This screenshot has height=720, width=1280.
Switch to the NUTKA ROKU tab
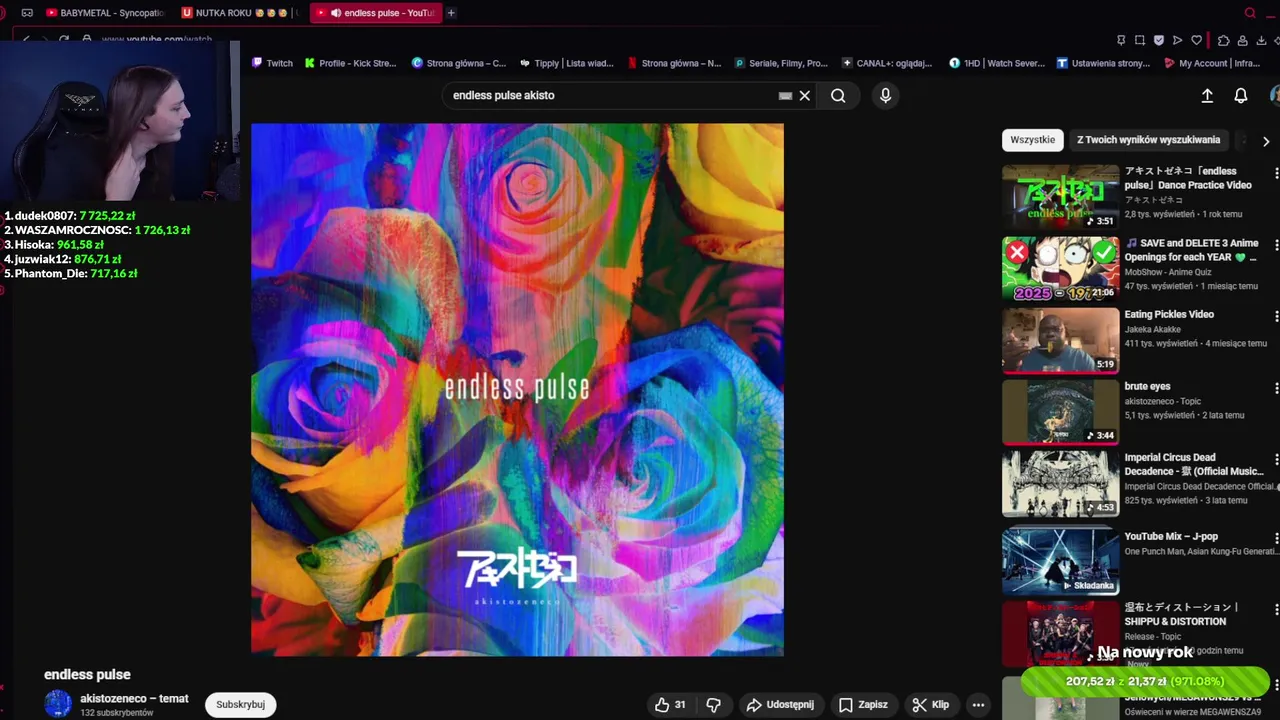click(238, 13)
